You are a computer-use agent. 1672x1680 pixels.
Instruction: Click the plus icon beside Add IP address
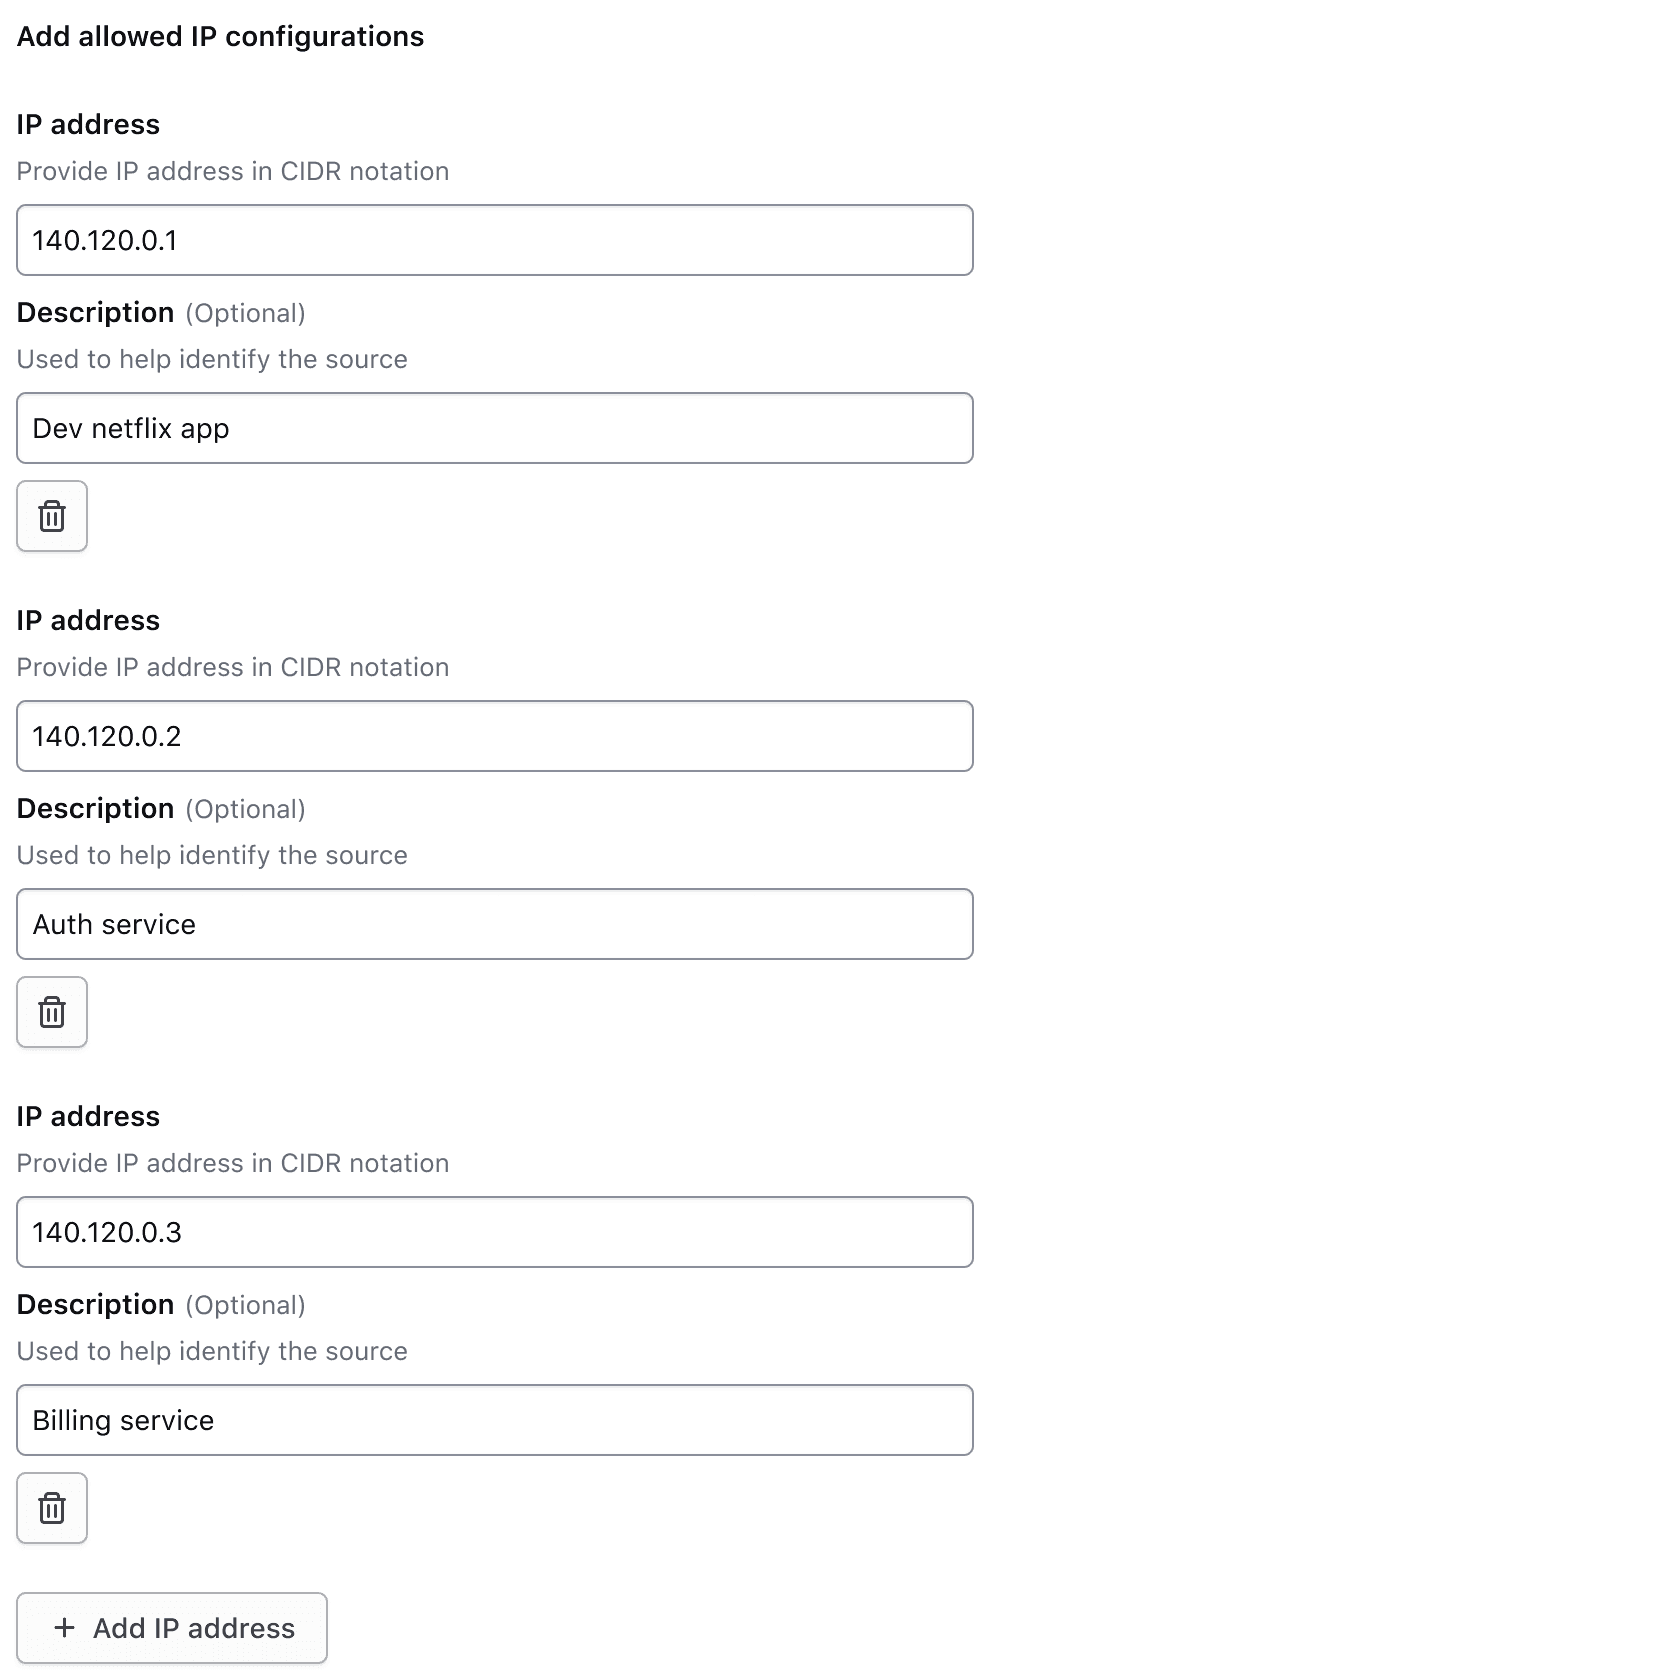tap(65, 1628)
